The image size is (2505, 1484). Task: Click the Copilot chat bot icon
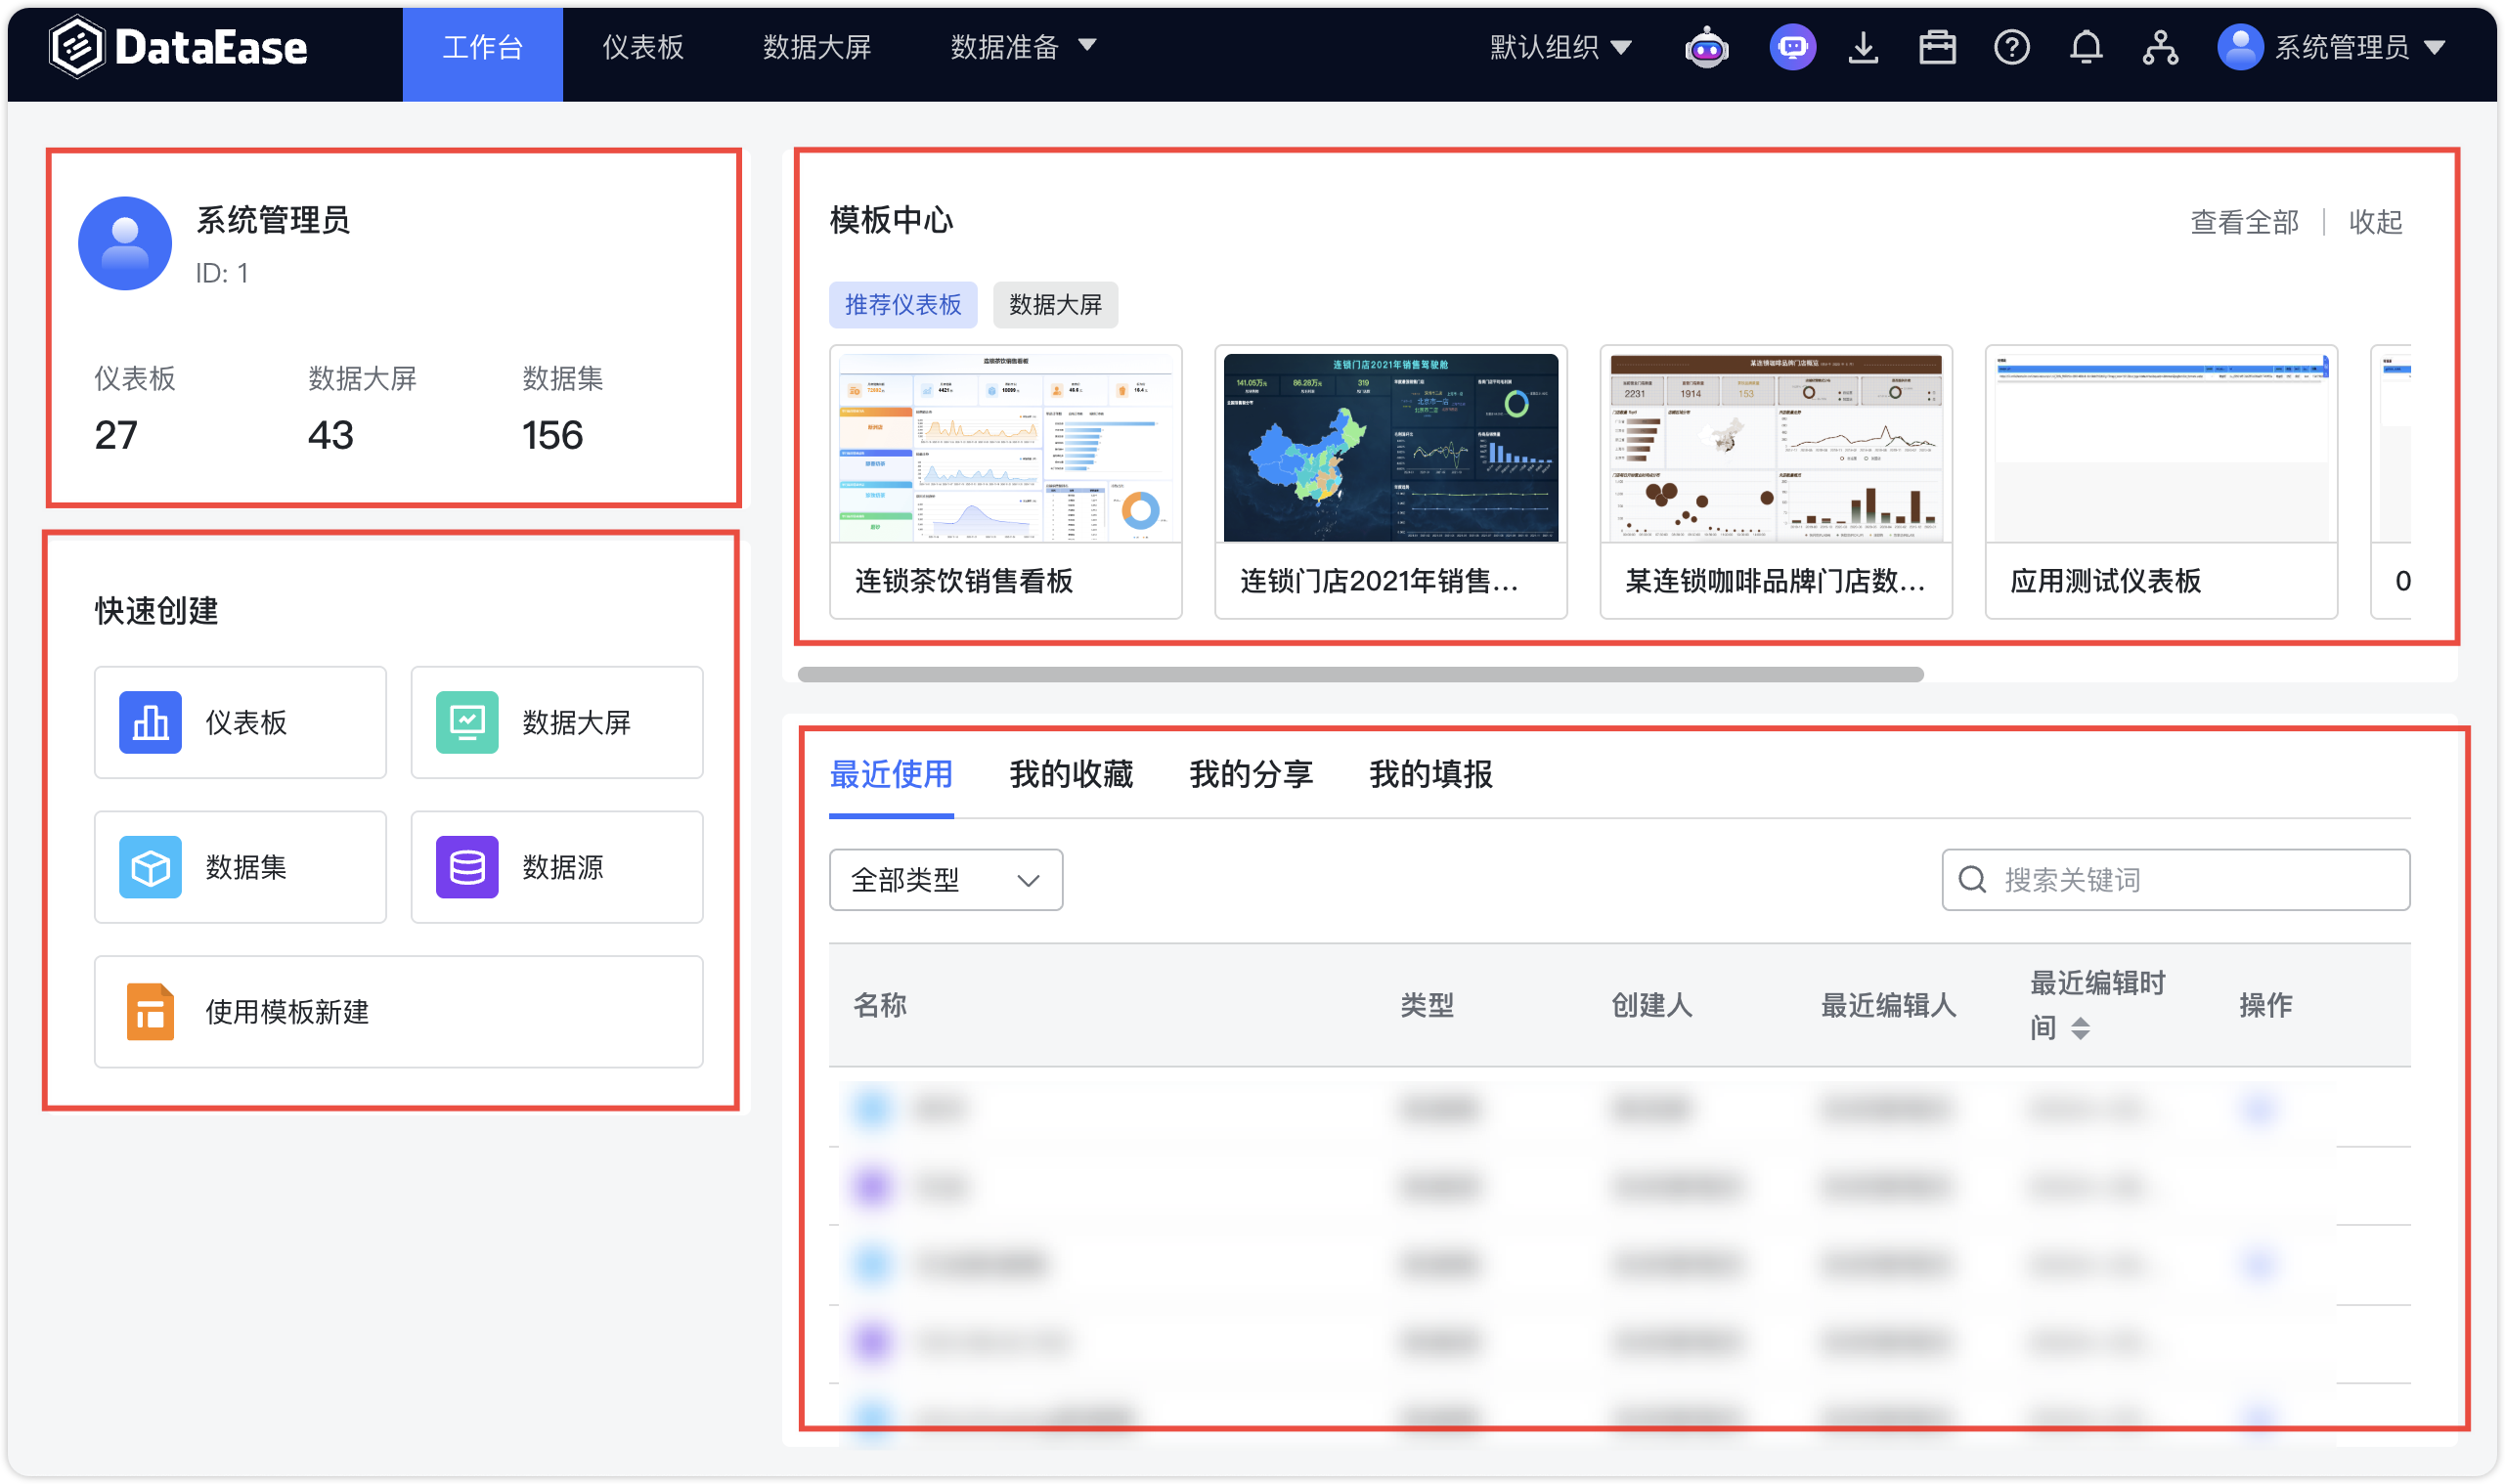[x=1793, y=46]
